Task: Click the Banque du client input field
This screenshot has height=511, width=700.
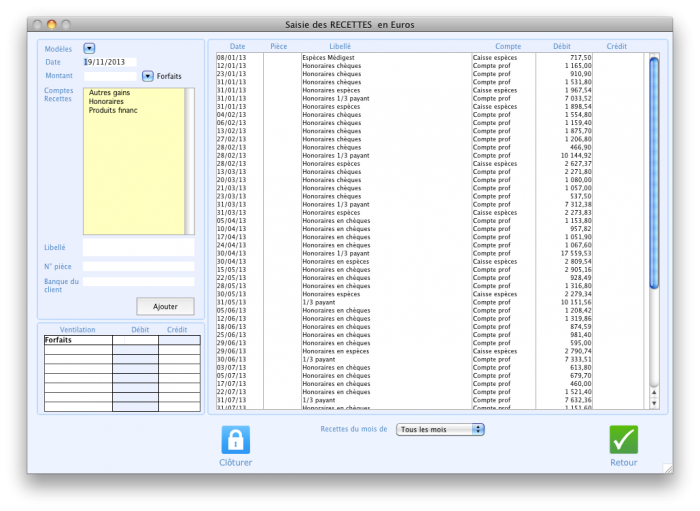Action: 139,282
